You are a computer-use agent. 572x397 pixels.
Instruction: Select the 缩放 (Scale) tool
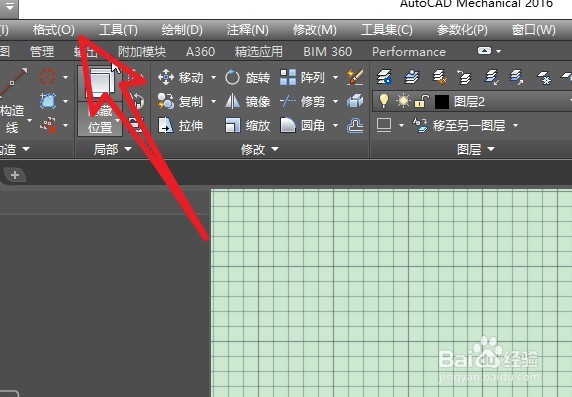248,126
